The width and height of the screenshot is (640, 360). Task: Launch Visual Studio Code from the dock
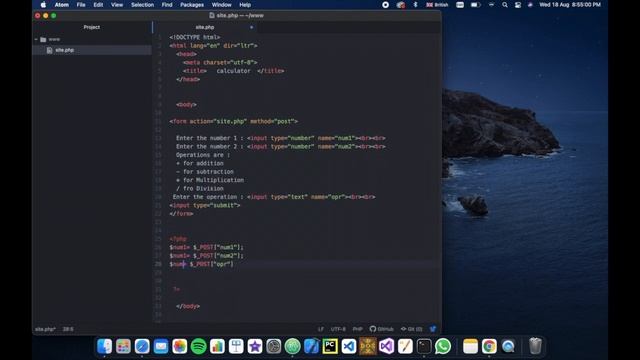pyautogui.click(x=349, y=346)
